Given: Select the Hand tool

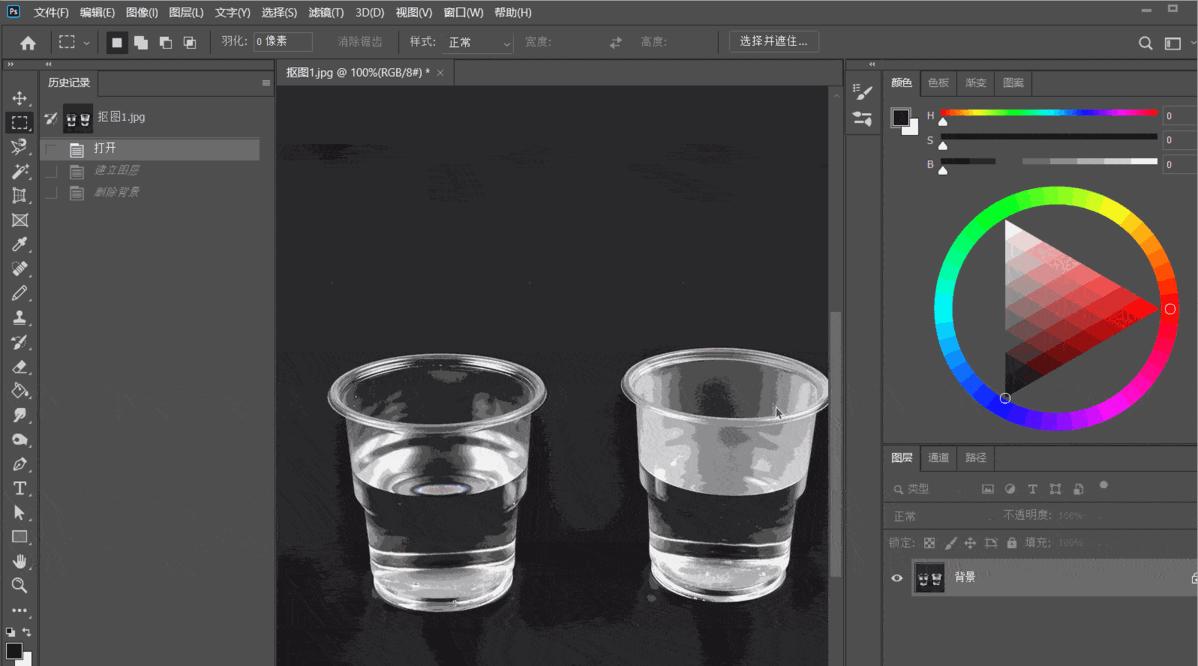Looking at the screenshot, I should click(x=20, y=561).
